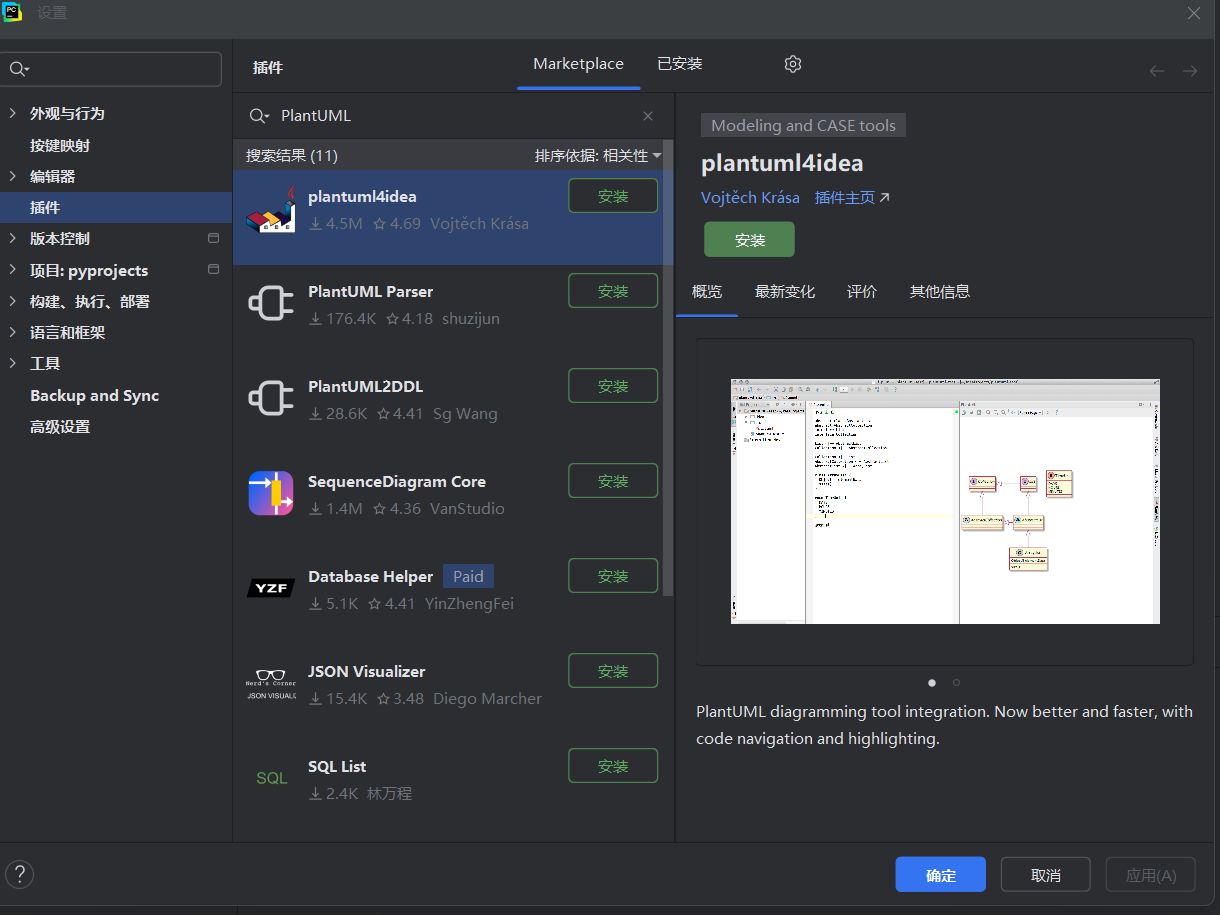
Task: Expand the 版本控制 tree node
Action: (13, 238)
